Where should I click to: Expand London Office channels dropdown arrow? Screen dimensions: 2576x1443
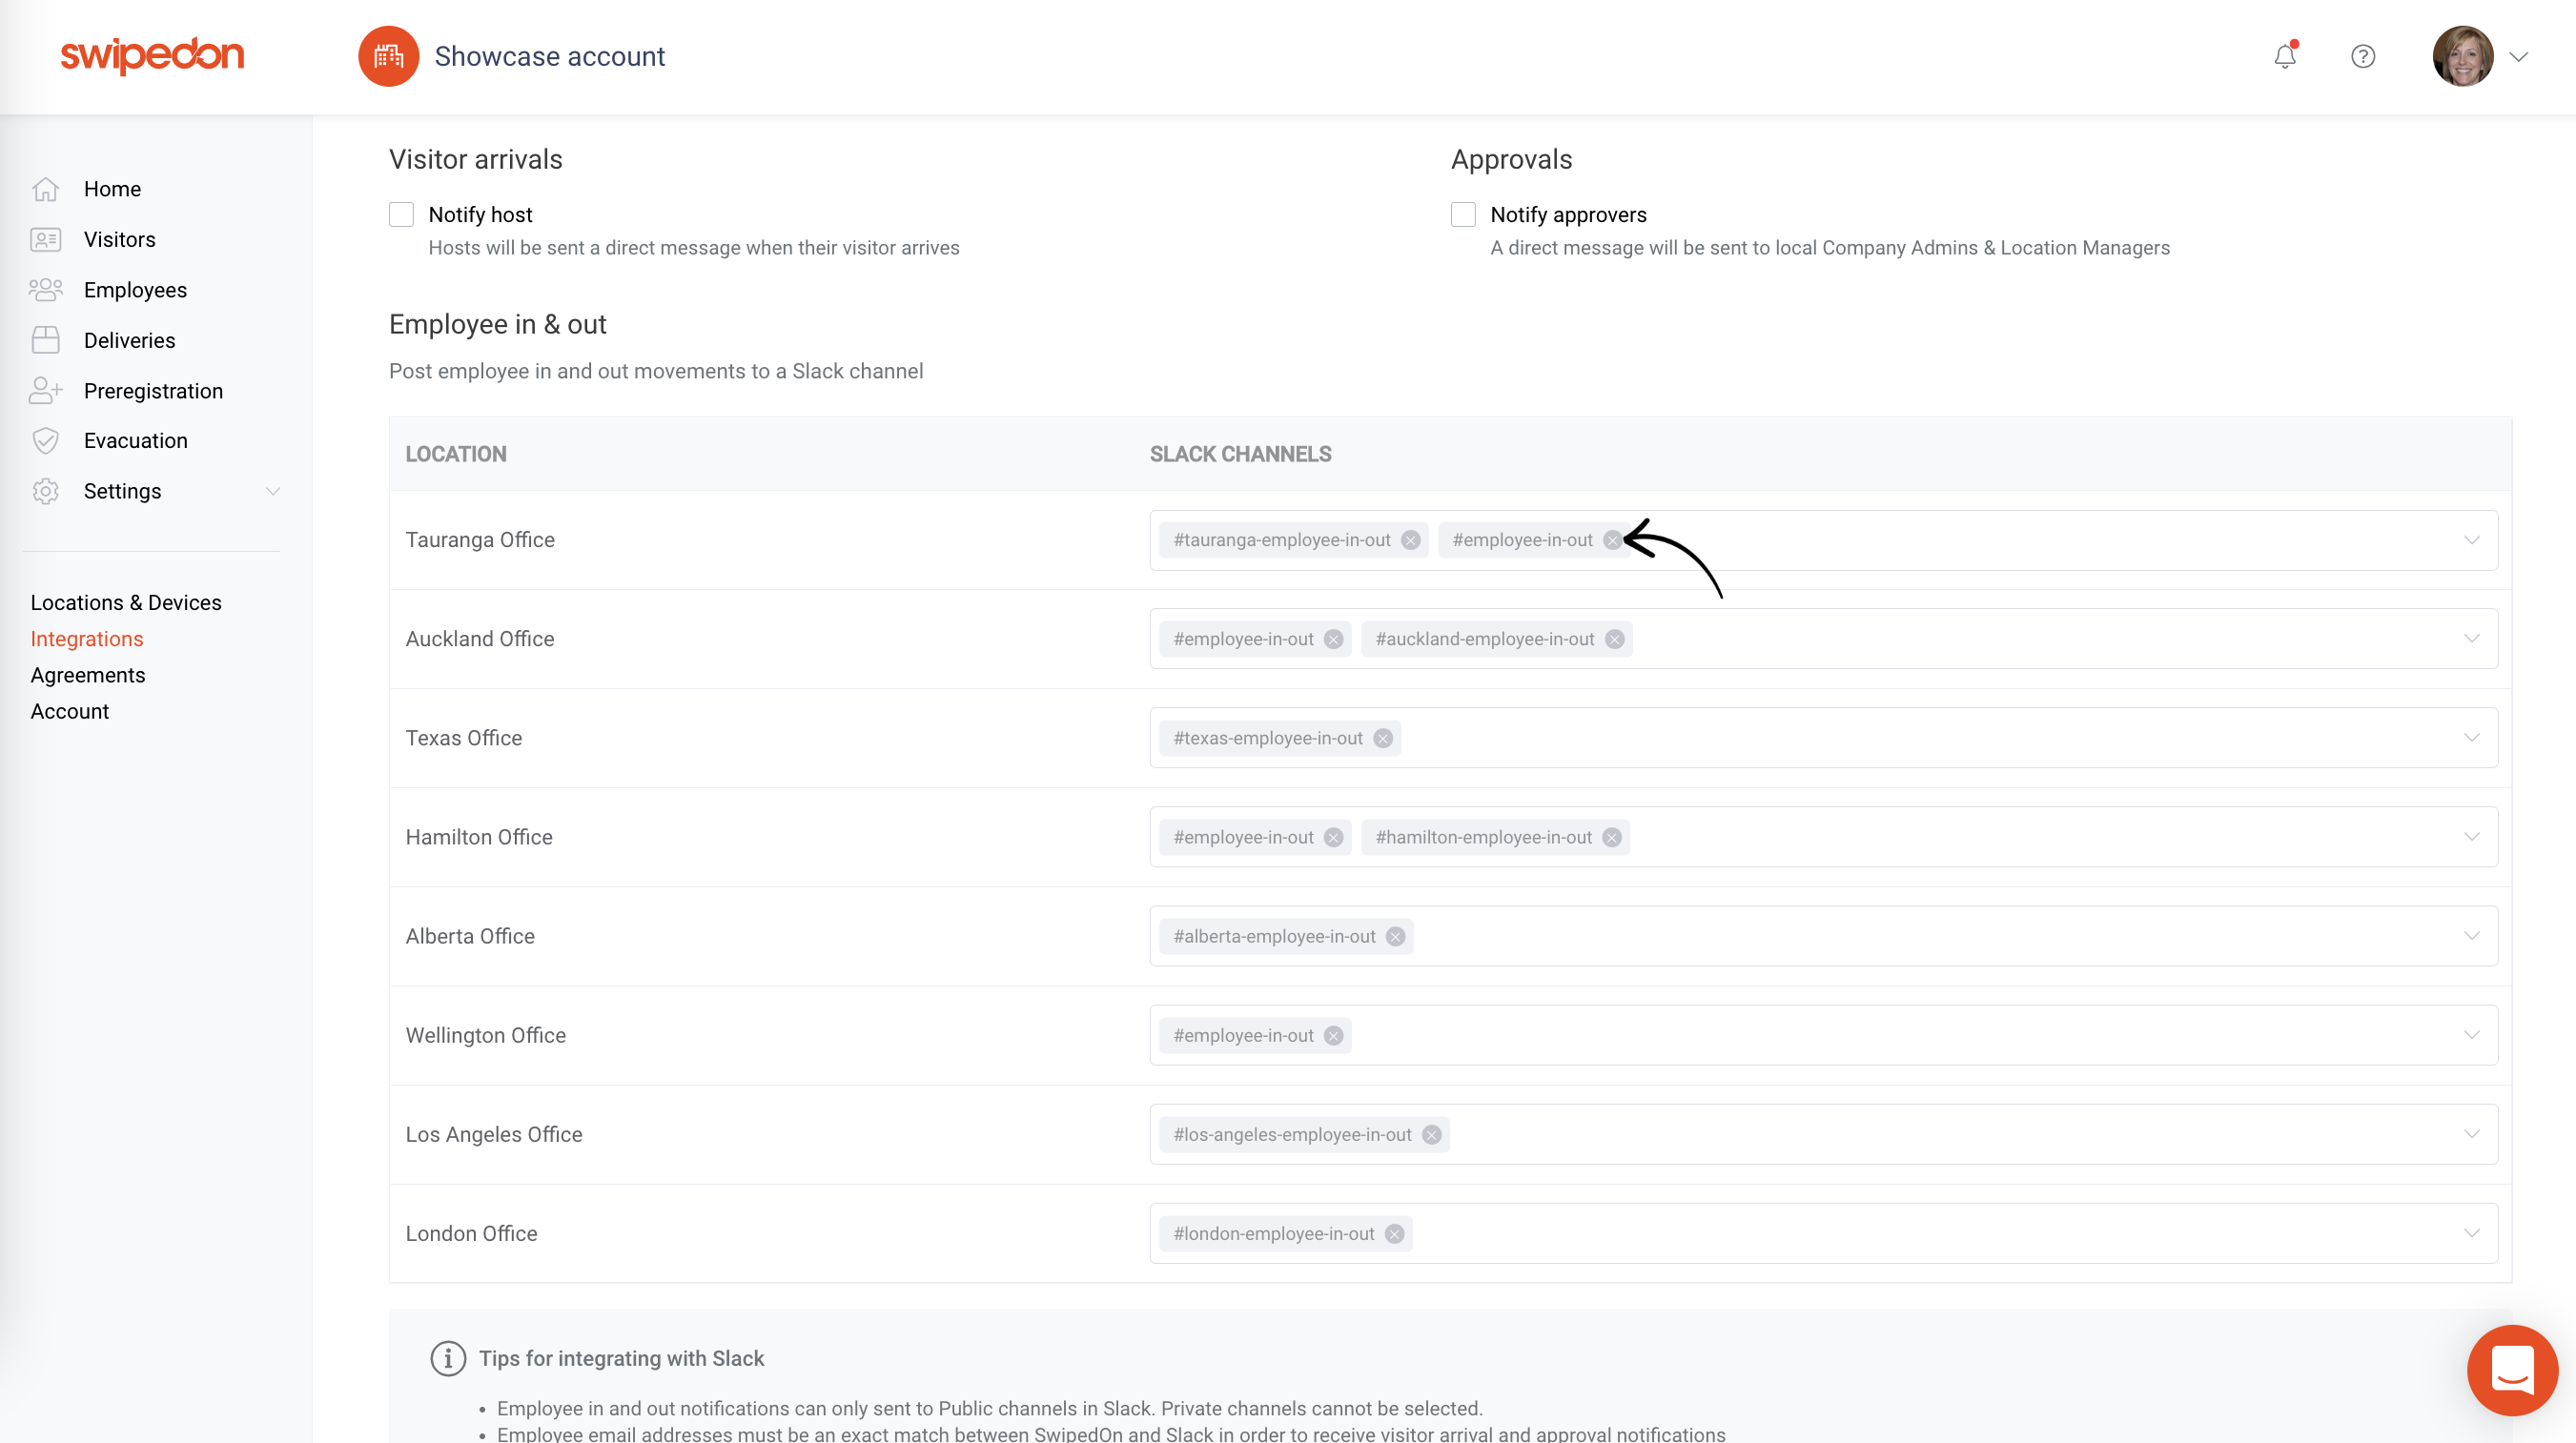tap(2471, 1233)
